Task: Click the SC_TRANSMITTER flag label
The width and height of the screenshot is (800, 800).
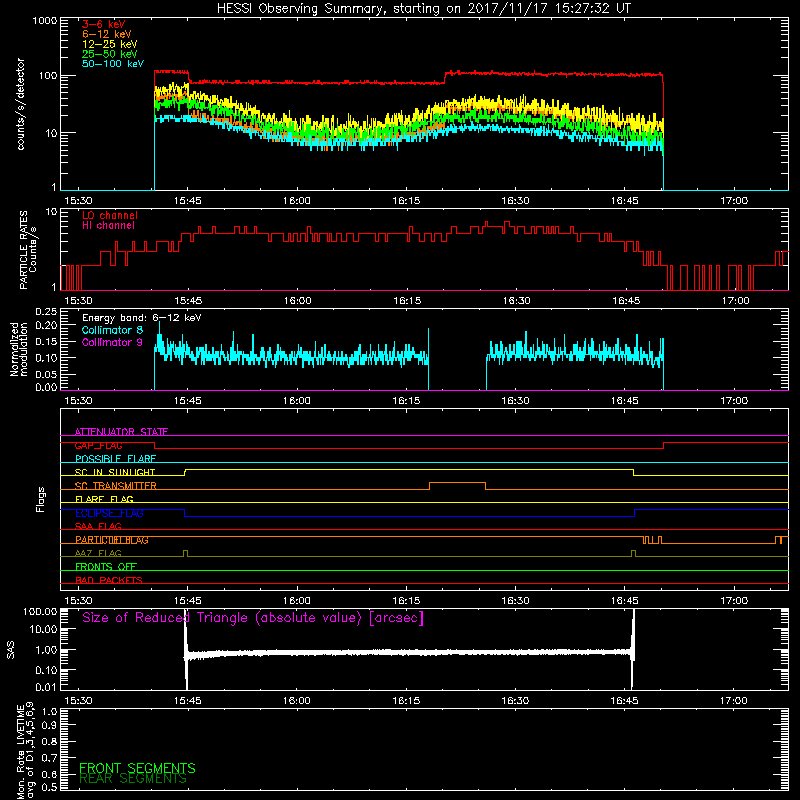Action: pos(115,486)
